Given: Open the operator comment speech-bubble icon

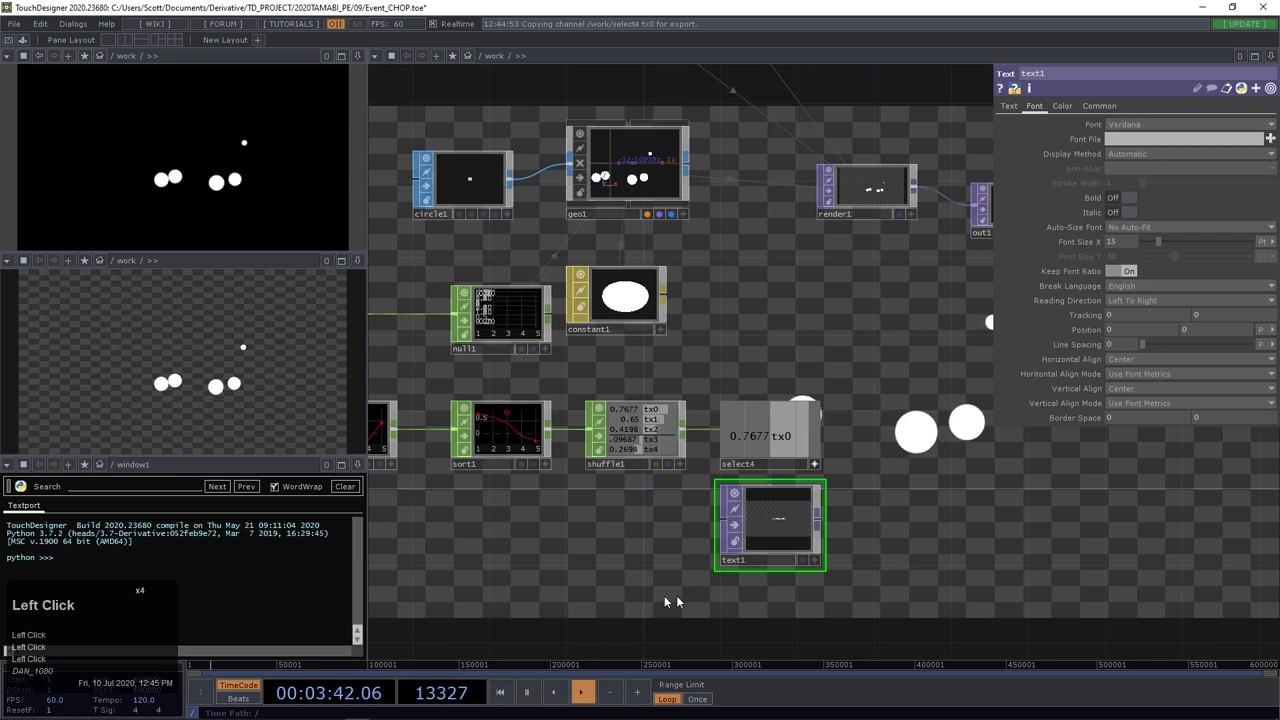Looking at the screenshot, I should 1212,89.
